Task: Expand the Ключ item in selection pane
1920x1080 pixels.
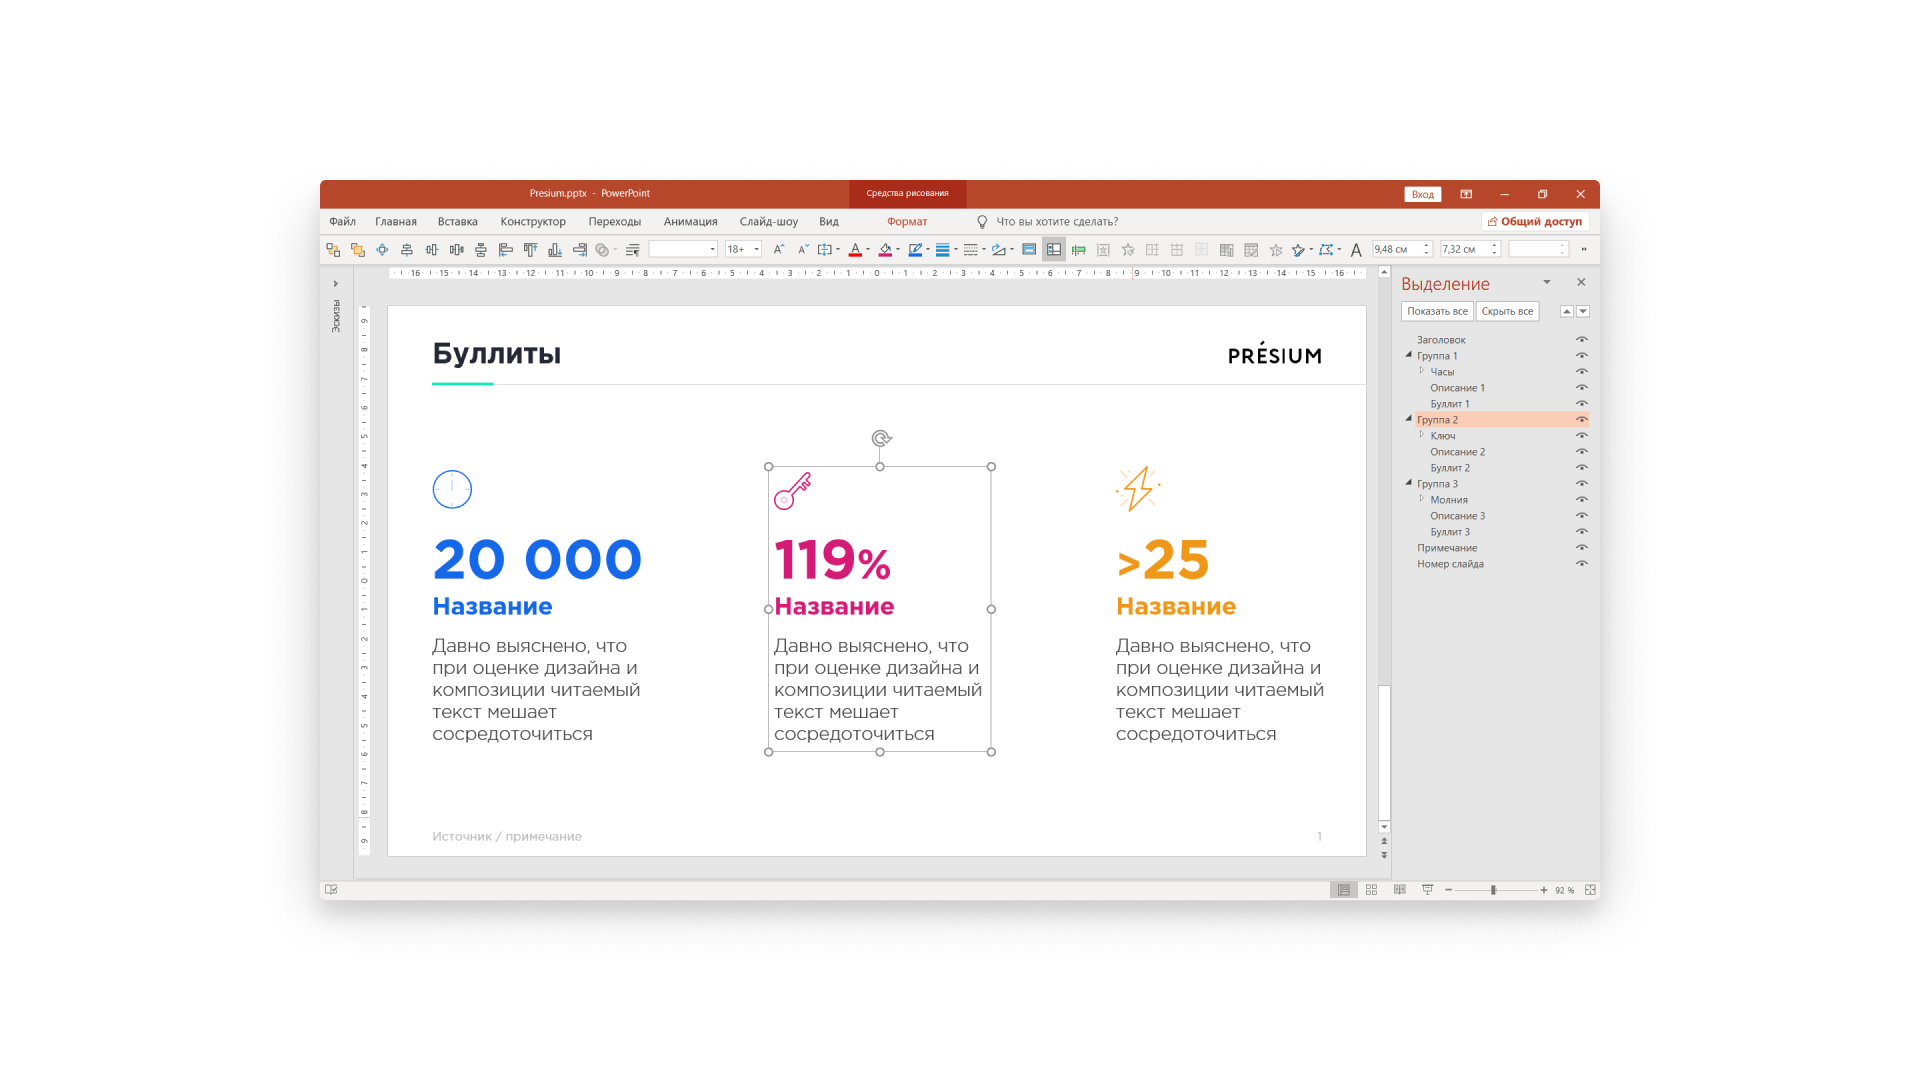Action: pos(1421,435)
